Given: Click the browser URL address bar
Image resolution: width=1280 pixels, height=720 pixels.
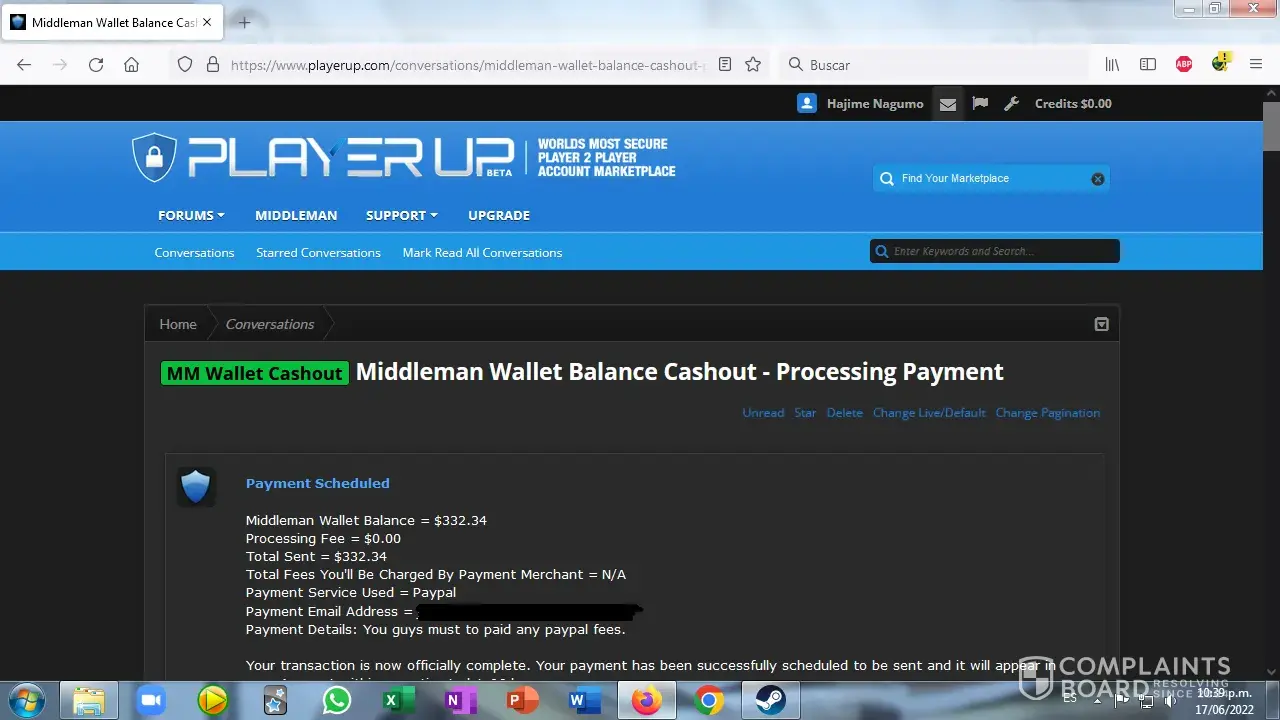Looking at the screenshot, I should [x=468, y=64].
